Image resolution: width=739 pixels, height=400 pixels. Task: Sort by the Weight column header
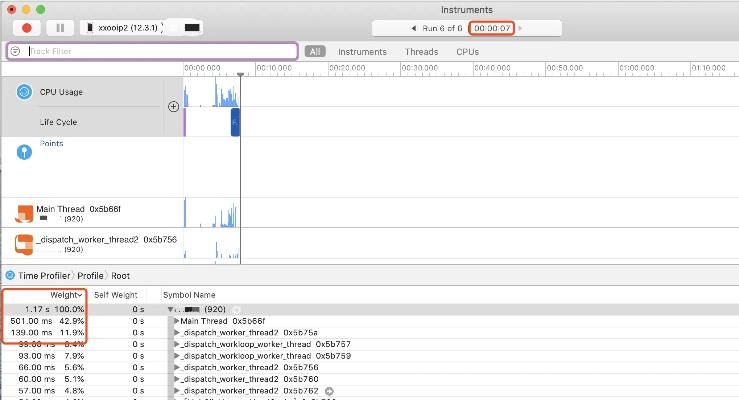(64, 295)
